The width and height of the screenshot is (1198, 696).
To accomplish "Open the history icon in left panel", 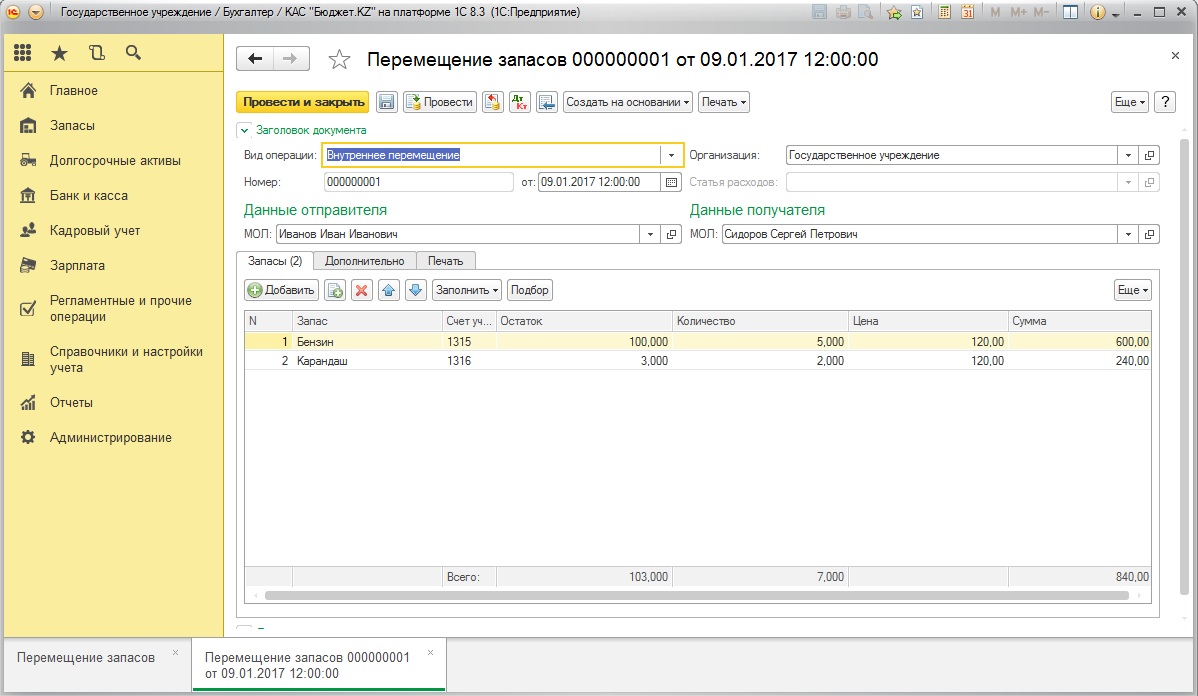I will [x=96, y=53].
